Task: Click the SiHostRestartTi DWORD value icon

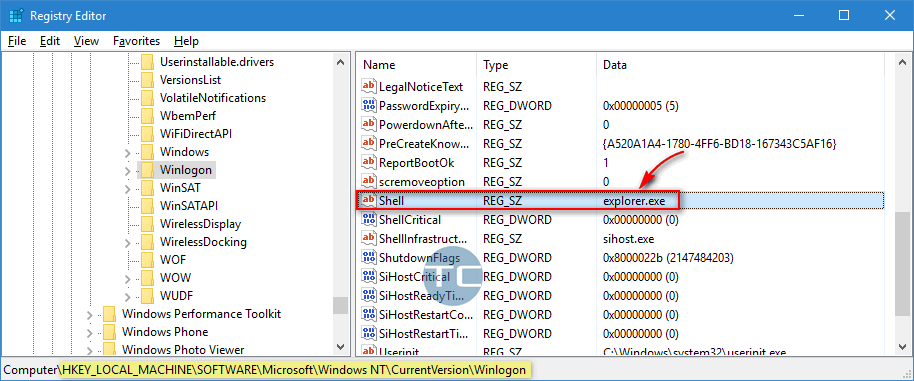Action: (368, 333)
